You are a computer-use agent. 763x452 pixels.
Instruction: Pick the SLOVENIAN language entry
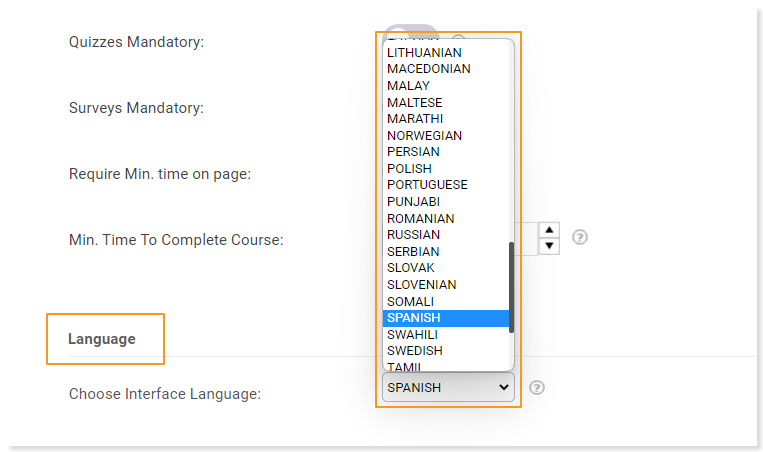pos(446,285)
